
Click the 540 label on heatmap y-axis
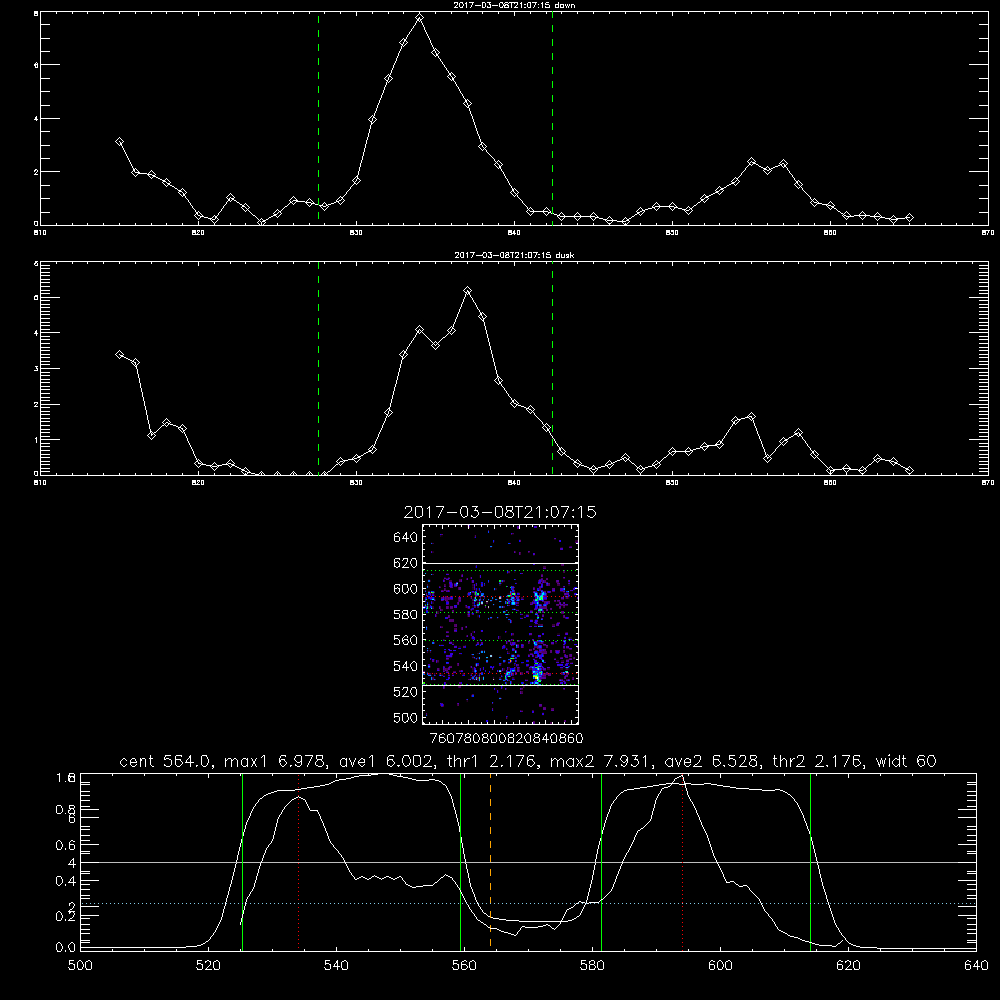[x=406, y=666]
